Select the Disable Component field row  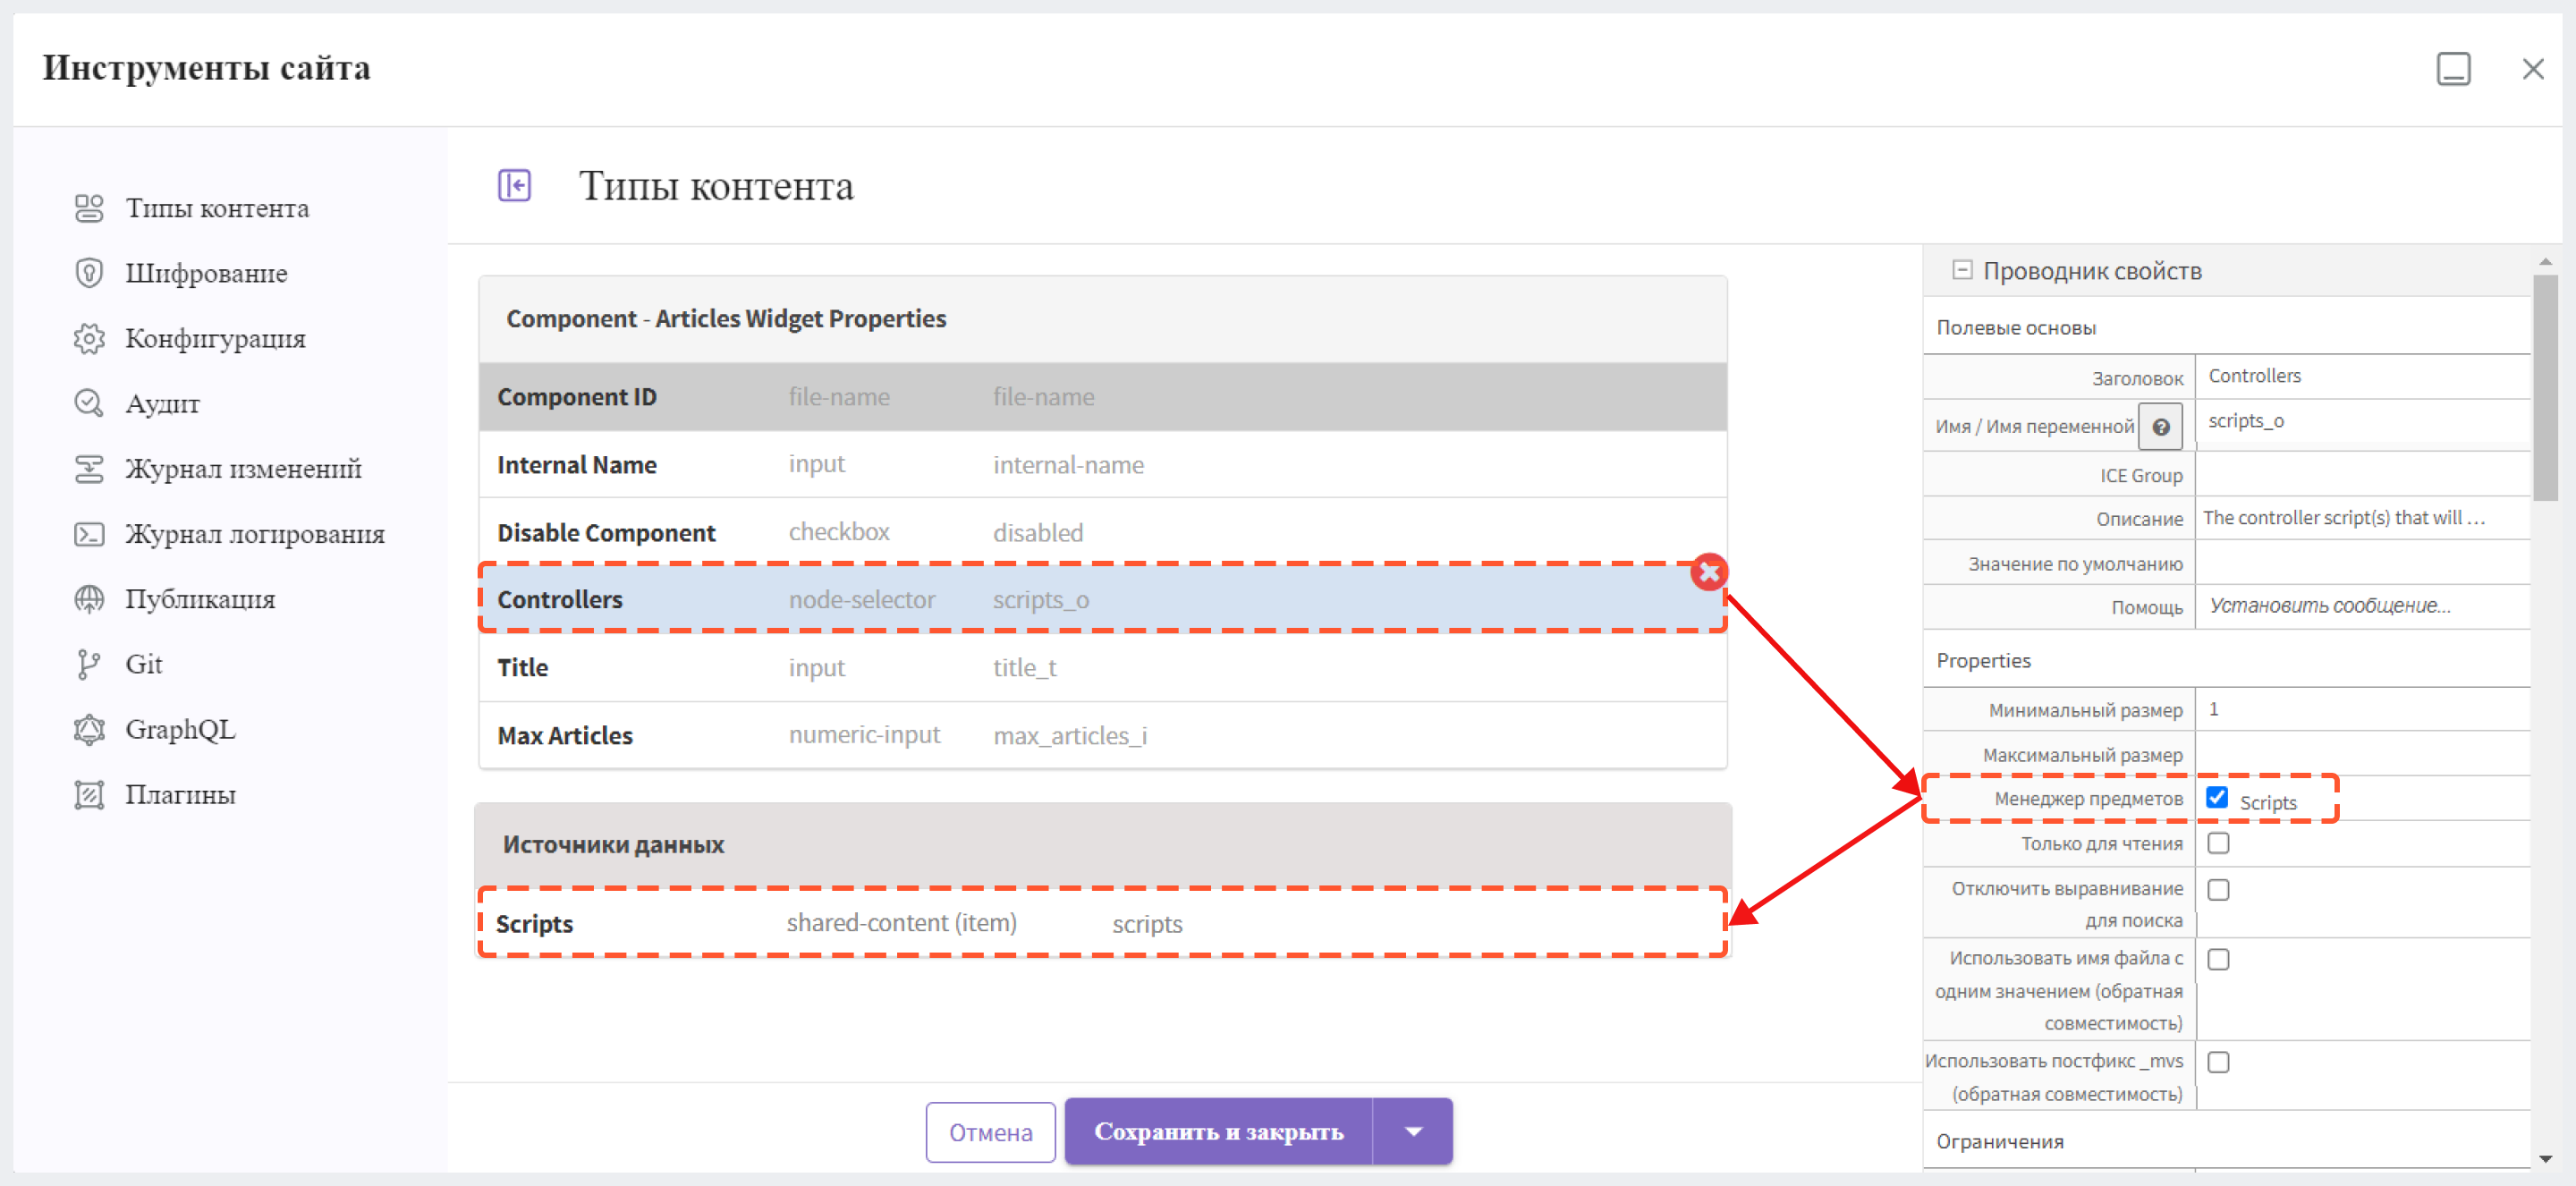1102,532
